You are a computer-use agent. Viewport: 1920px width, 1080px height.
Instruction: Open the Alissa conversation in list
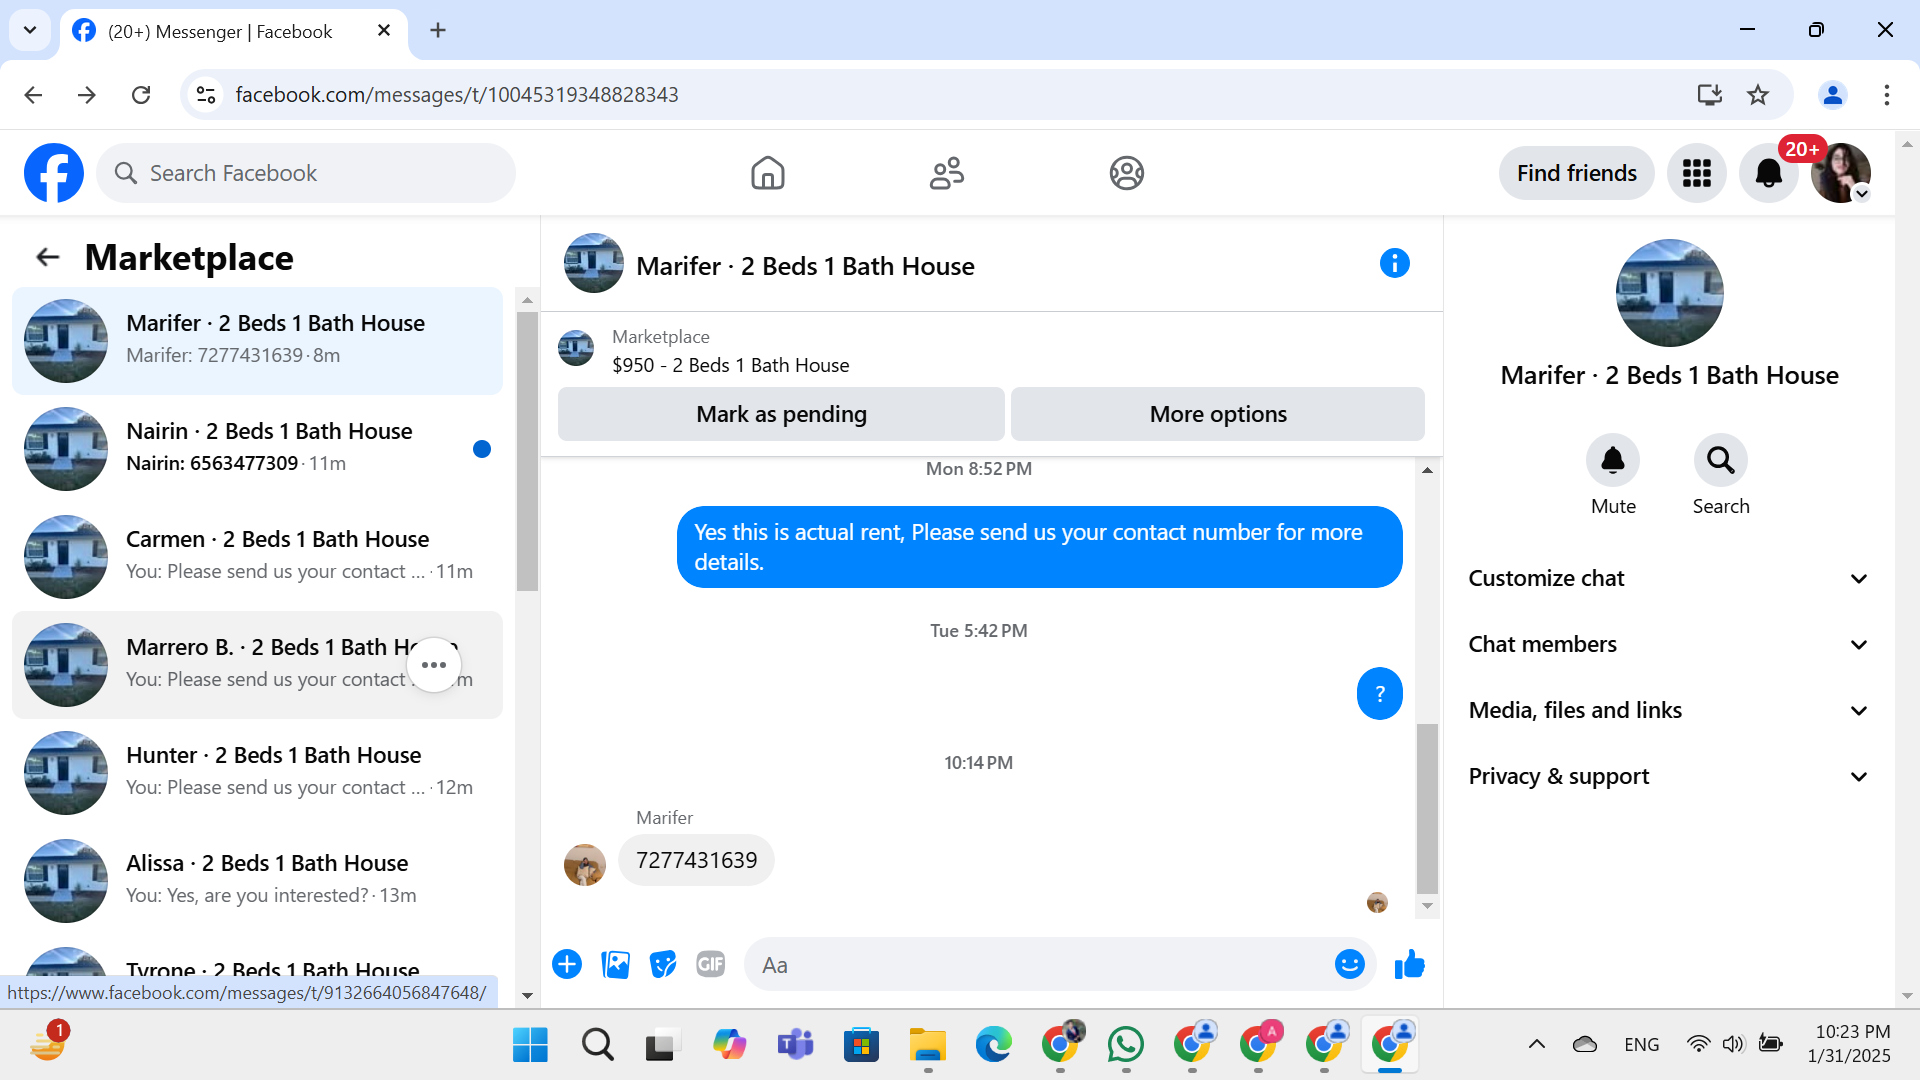pyautogui.click(x=257, y=881)
